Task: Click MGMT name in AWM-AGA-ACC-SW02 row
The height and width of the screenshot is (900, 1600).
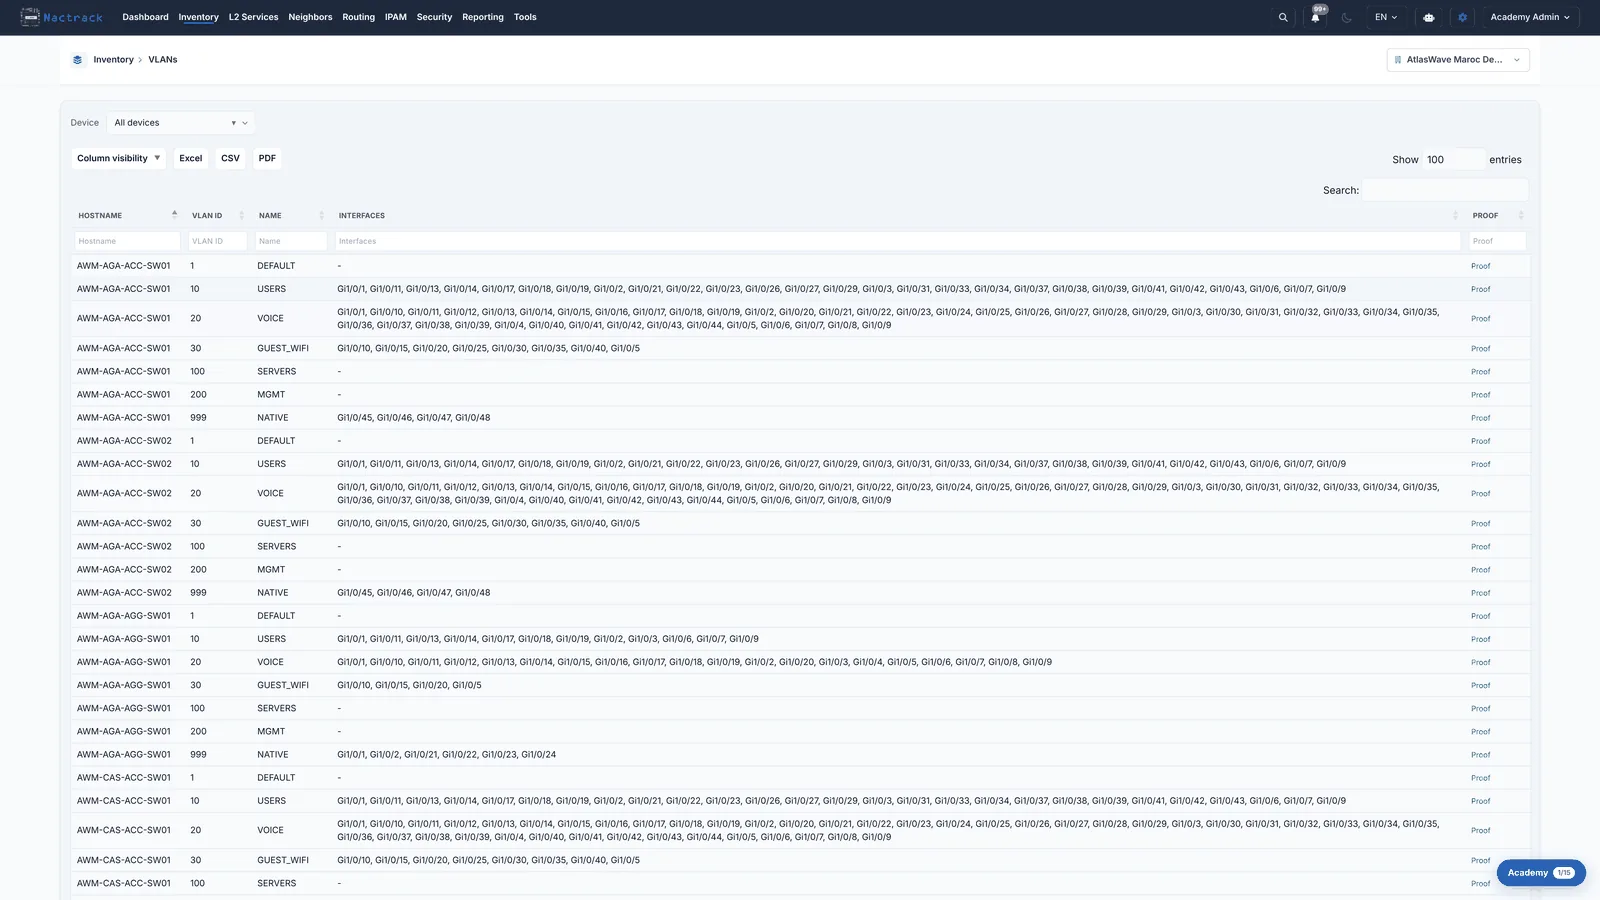Action: click(x=271, y=570)
